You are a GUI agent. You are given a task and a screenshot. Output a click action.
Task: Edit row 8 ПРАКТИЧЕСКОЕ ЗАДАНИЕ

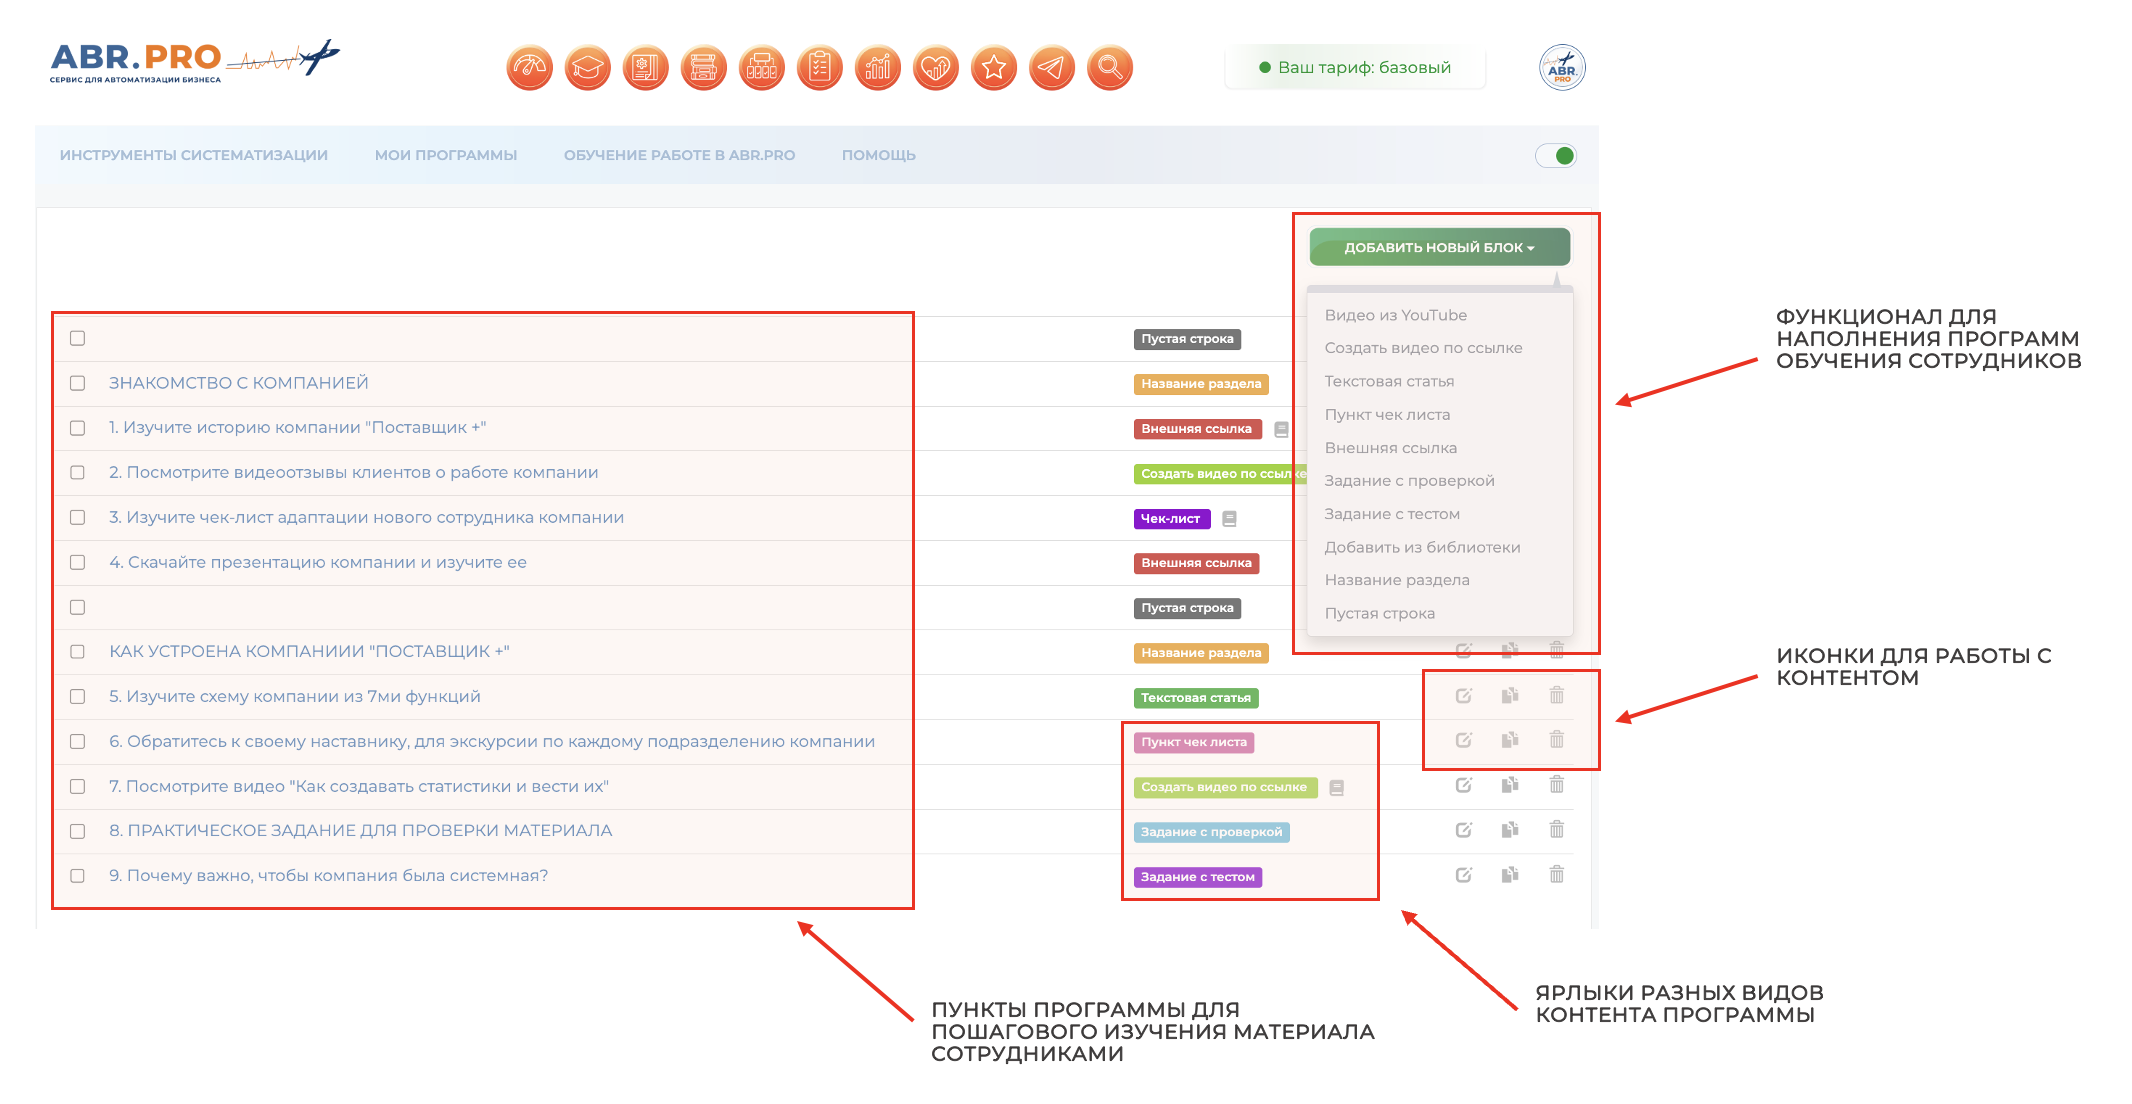(1464, 830)
